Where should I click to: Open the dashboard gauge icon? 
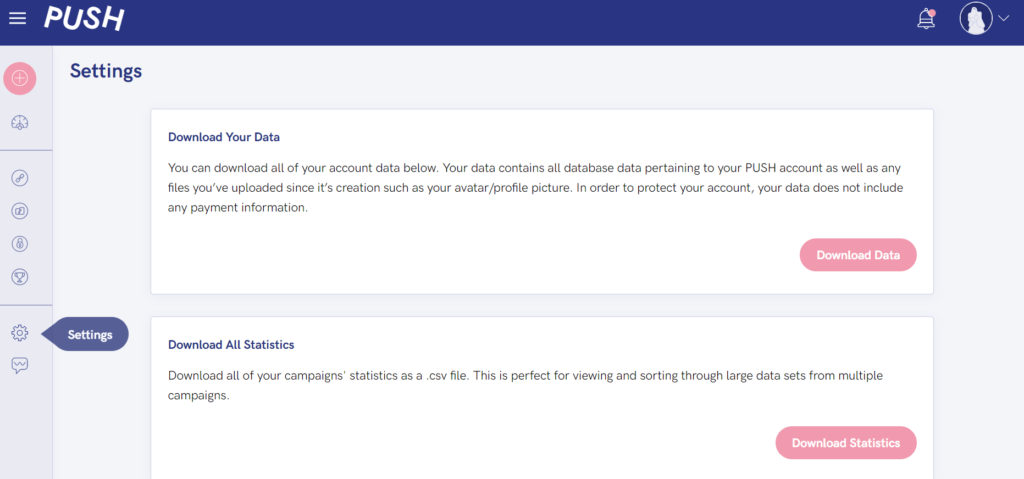pyautogui.click(x=20, y=122)
